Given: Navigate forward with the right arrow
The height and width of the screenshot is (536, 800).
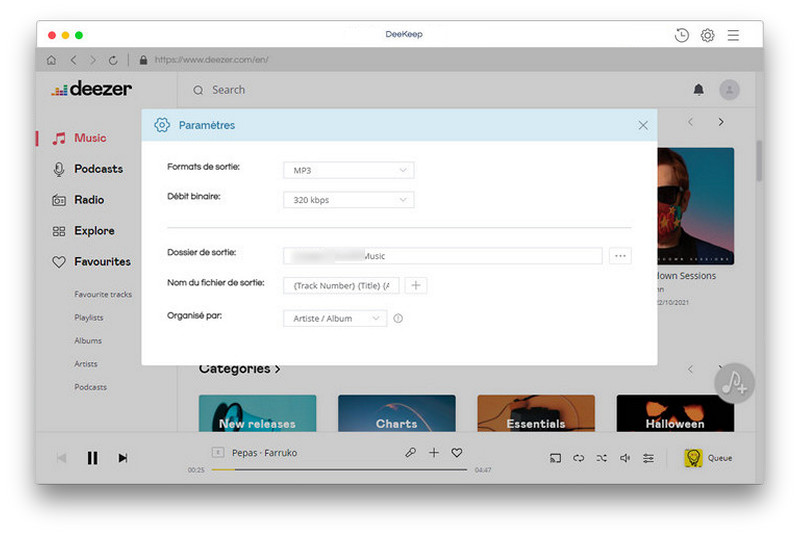Looking at the screenshot, I should [x=93, y=60].
